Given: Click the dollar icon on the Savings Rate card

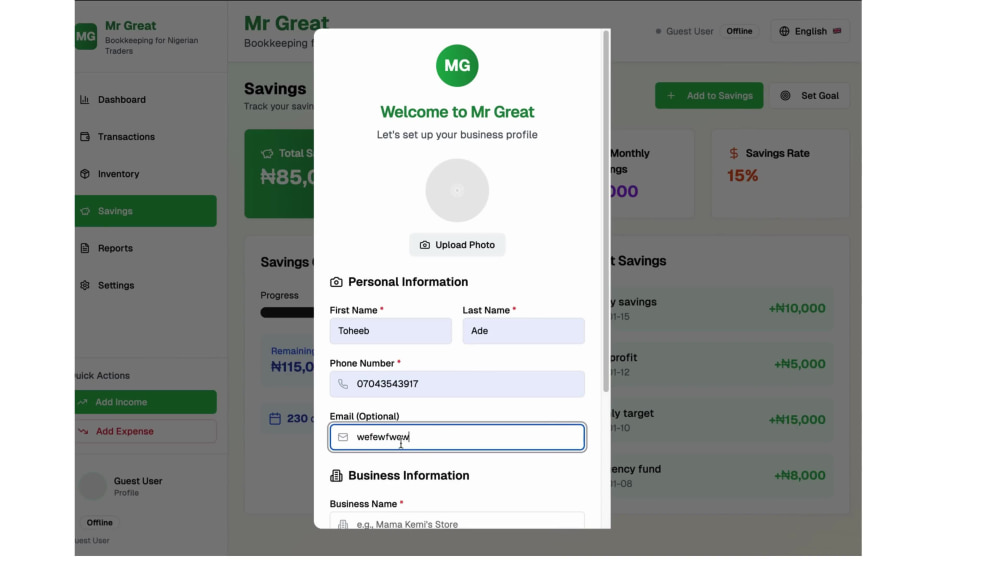Looking at the screenshot, I should 734,153.
